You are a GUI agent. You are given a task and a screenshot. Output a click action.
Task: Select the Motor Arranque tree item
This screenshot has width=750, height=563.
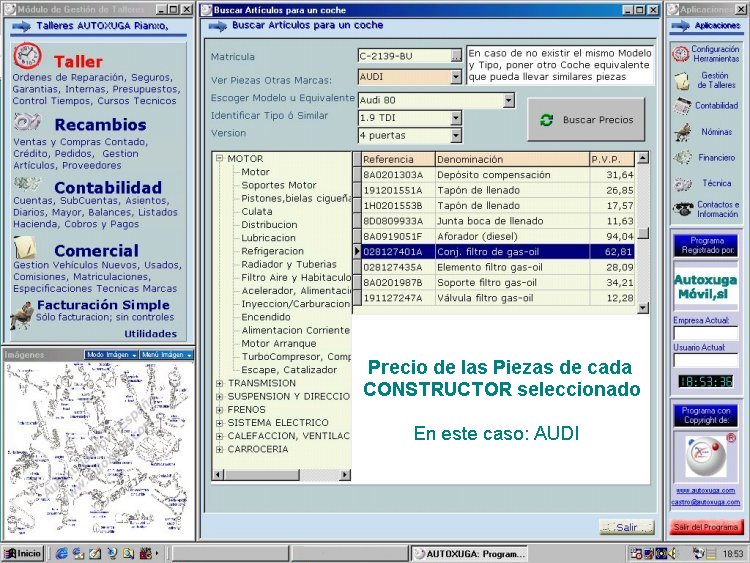click(278, 343)
